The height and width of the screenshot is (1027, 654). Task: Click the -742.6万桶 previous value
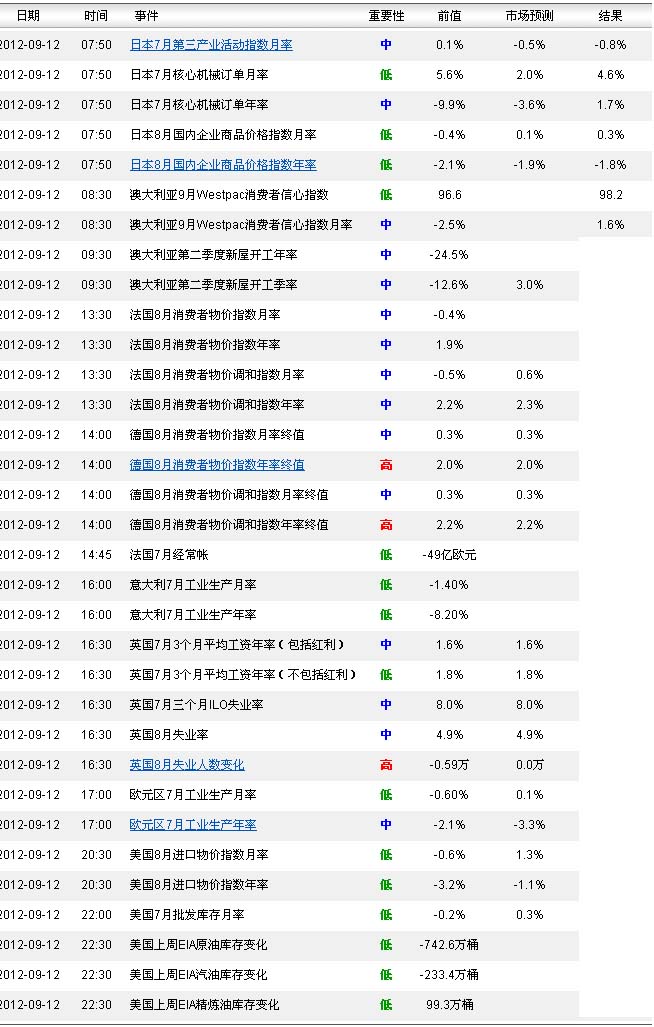click(x=449, y=945)
